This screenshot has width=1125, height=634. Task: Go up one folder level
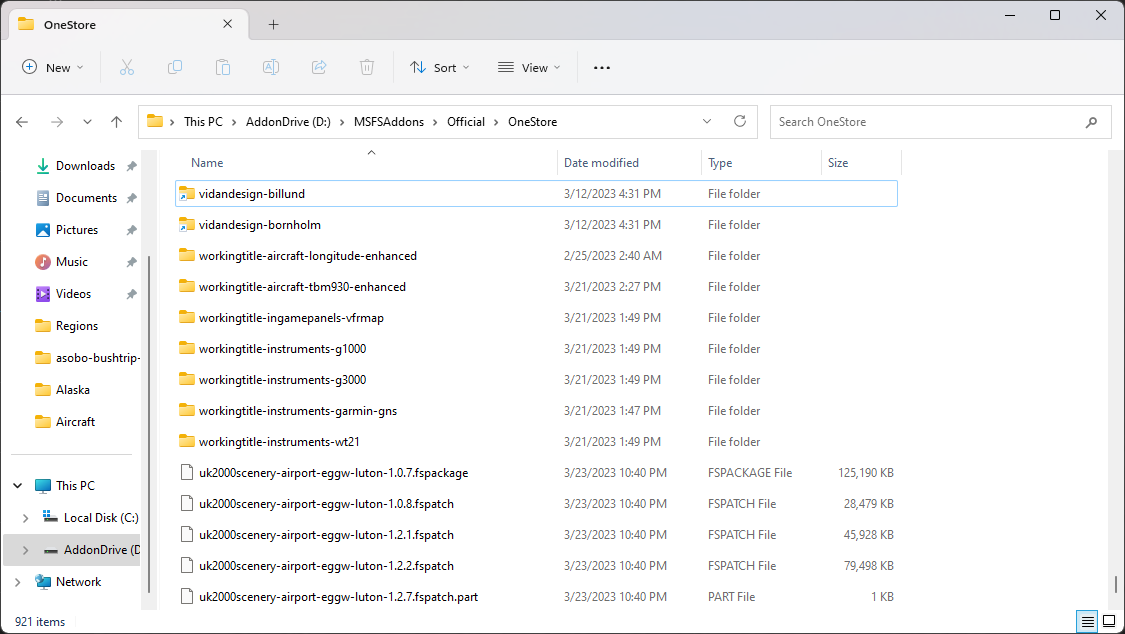116,122
